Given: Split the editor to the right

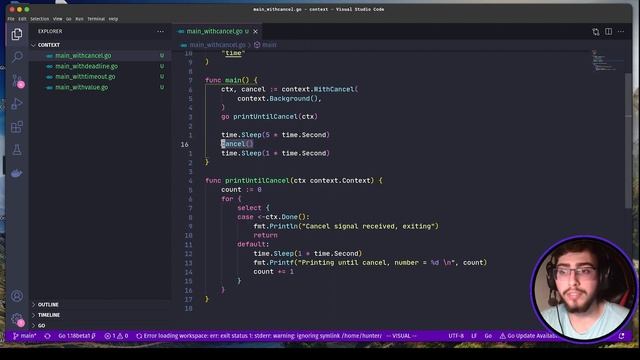Looking at the screenshot, I should (609, 31).
